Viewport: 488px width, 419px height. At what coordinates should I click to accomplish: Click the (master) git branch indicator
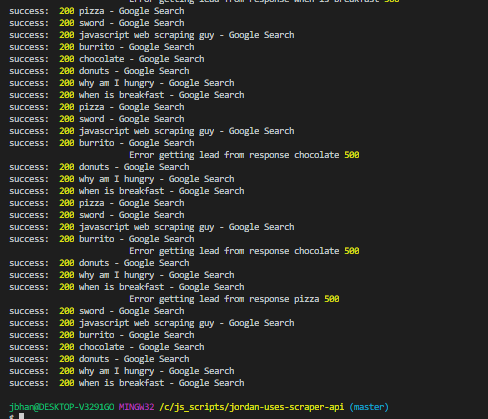(x=369, y=407)
